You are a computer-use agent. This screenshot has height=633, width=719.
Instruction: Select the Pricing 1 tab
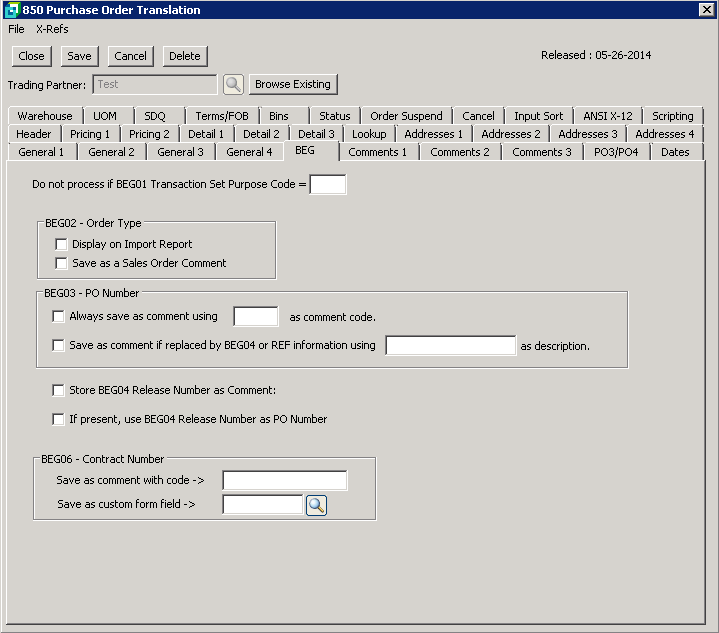(90, 134)
